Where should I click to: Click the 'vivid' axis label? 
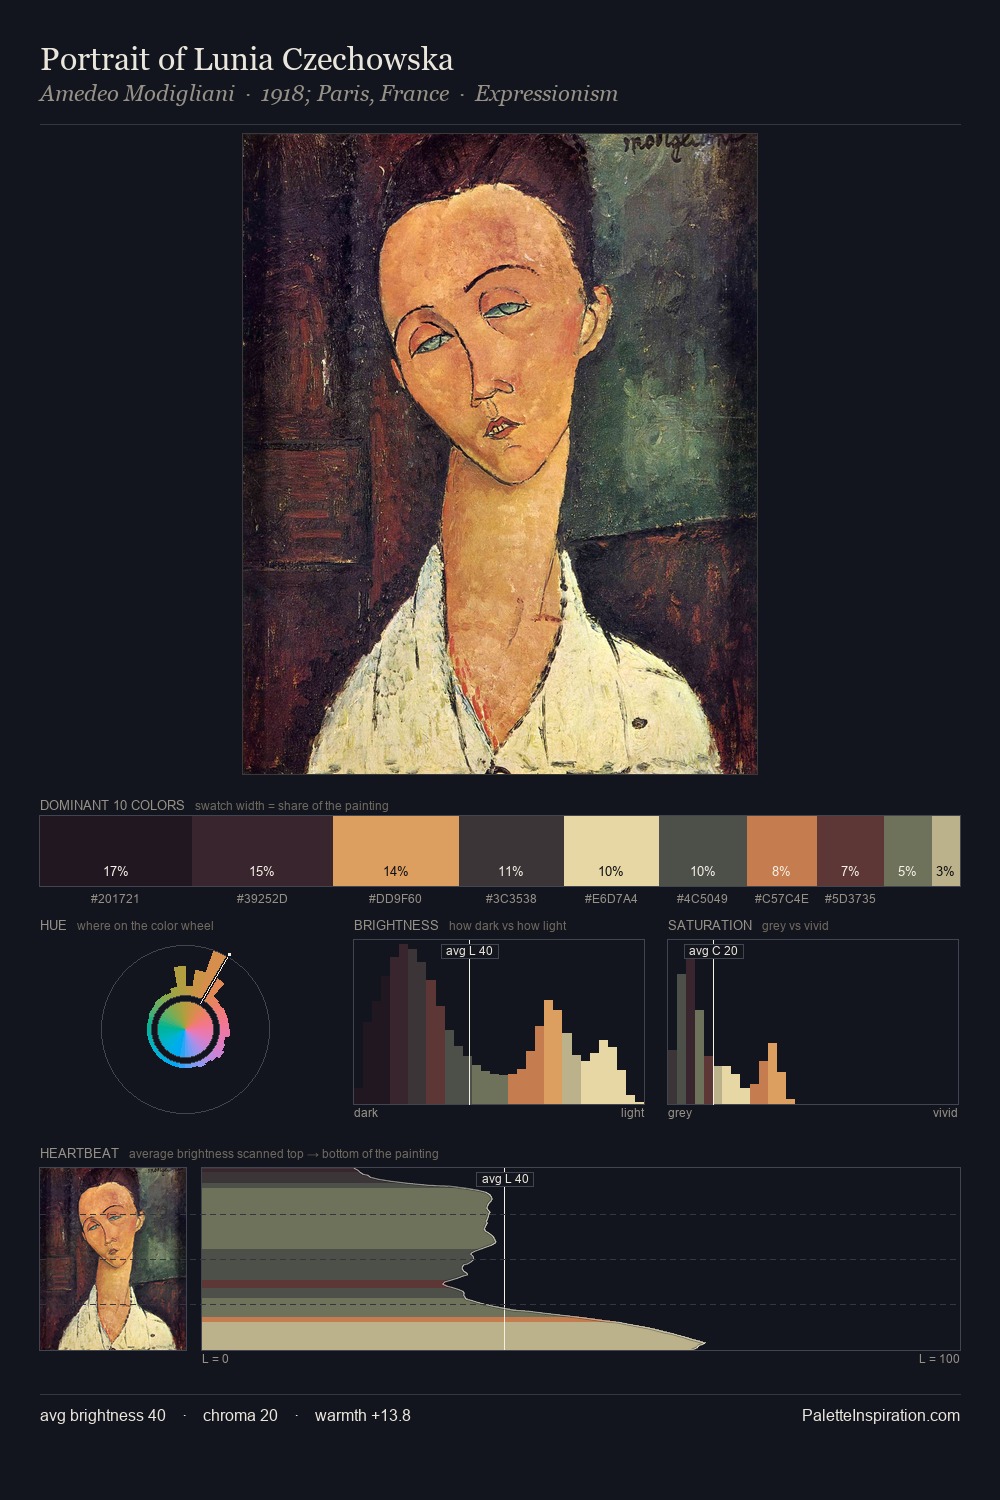(945, 1113)
